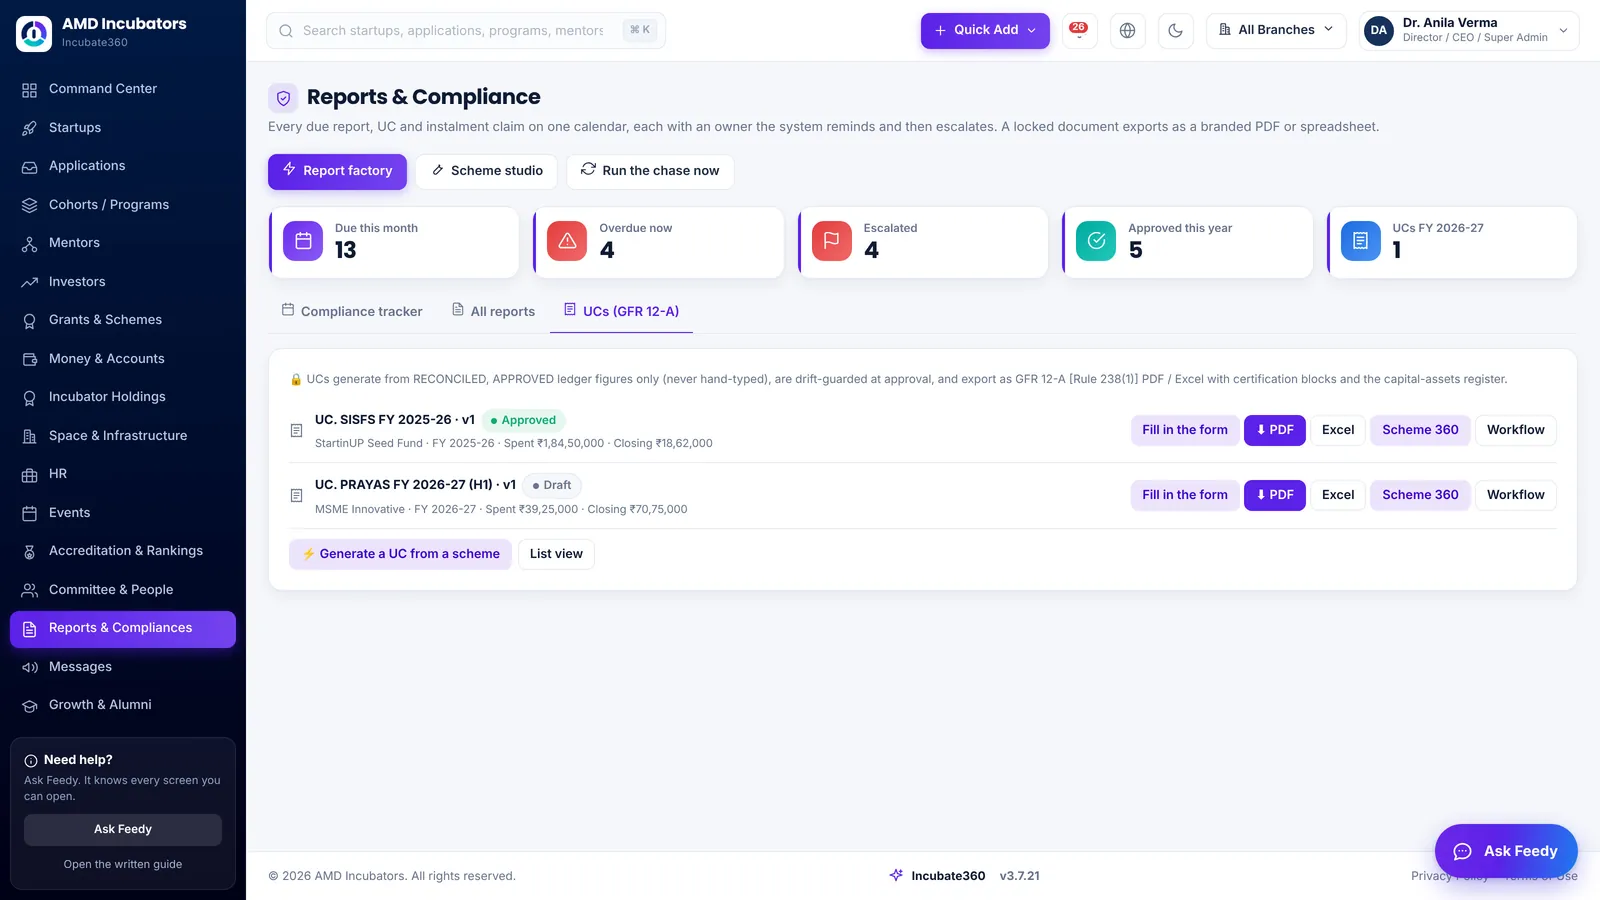Image resolution: width=1600 pixels, height=900 pixels.
Task: Open Applications in sidebar
Action: 123,166
